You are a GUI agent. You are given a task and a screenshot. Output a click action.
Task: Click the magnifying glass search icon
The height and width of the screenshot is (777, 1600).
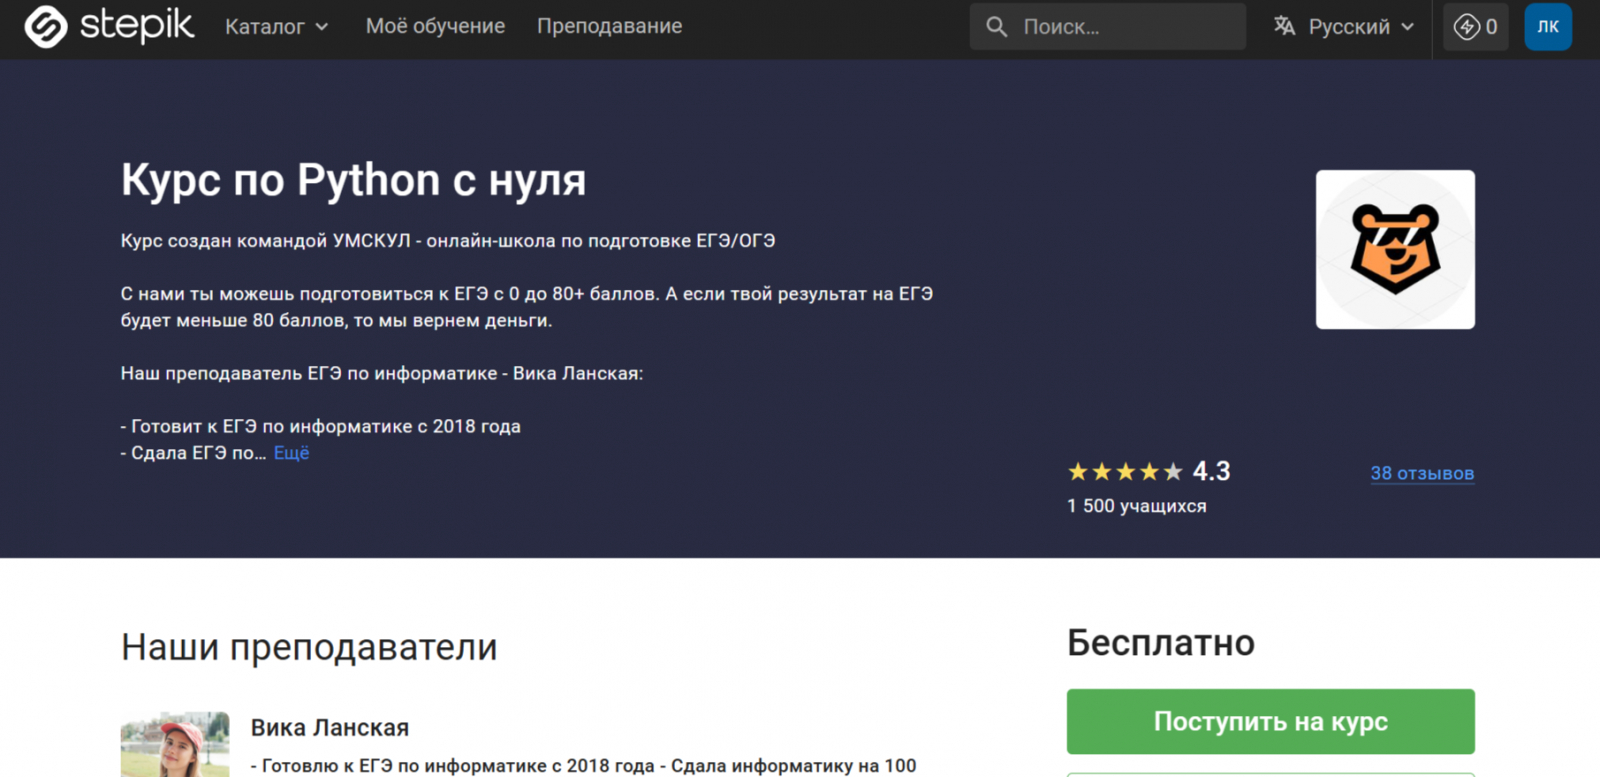pos(996,27)
